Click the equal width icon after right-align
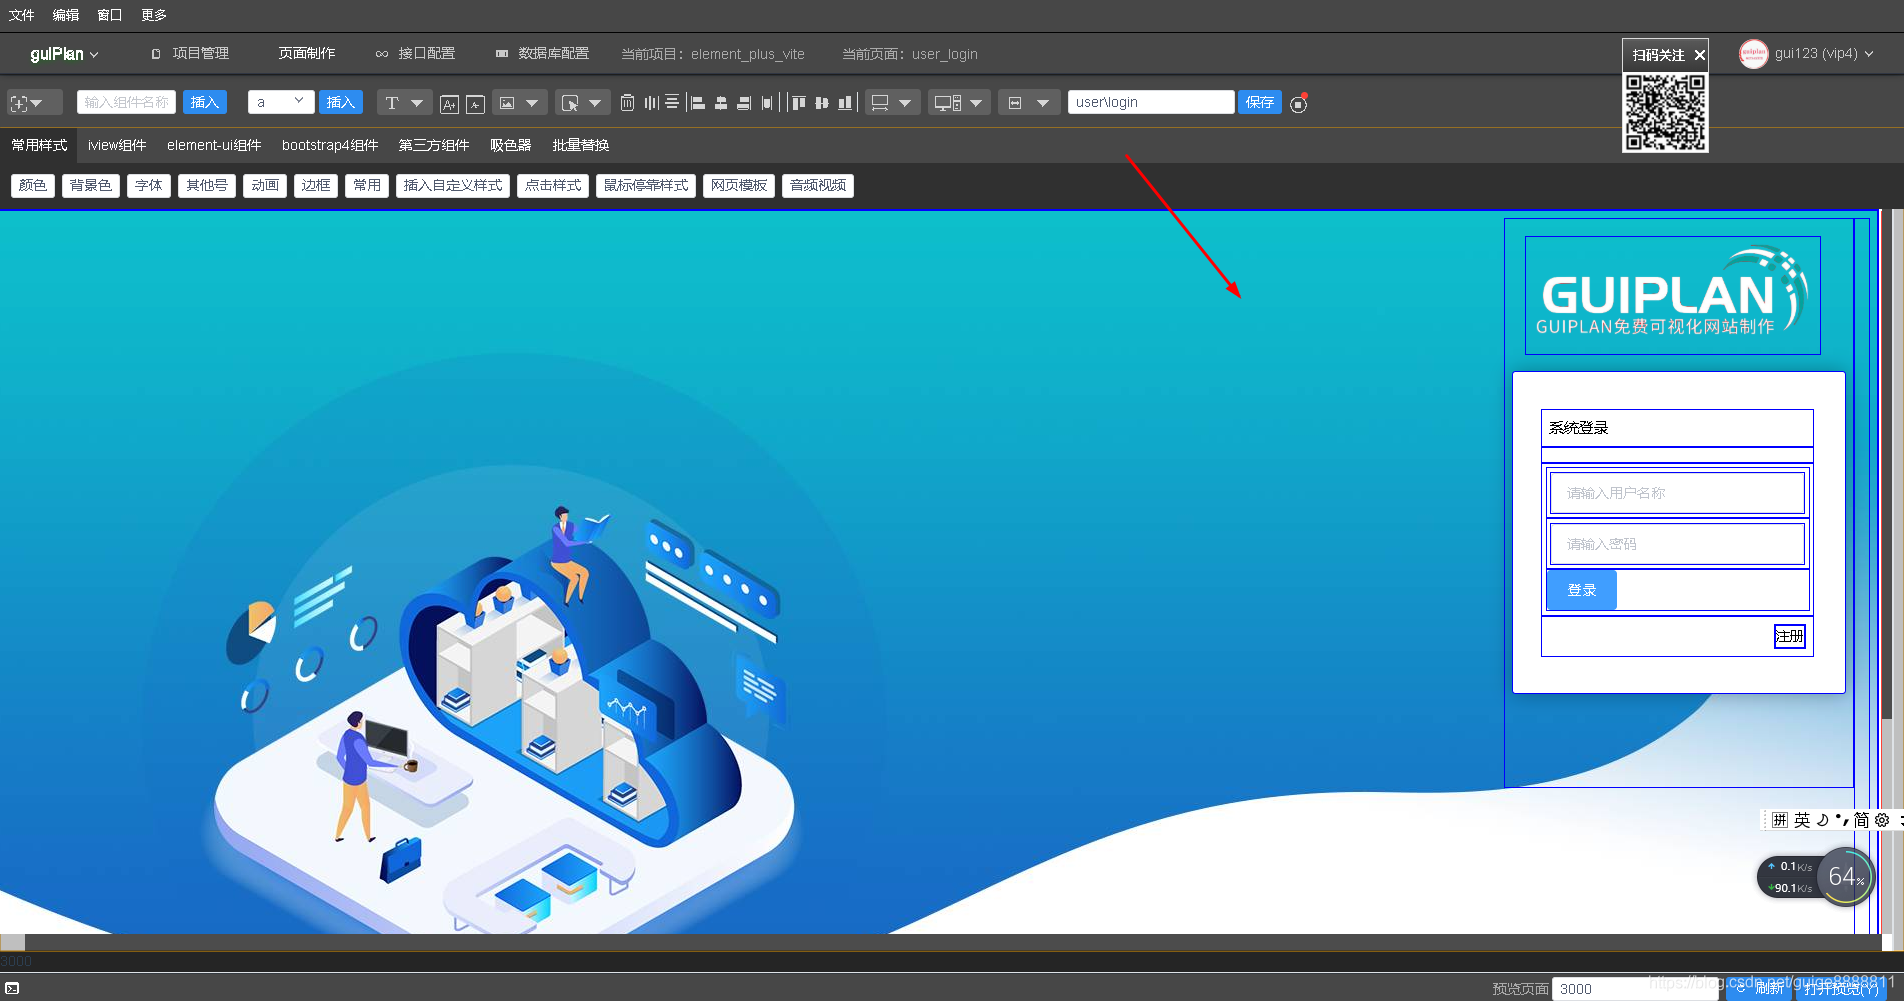This screenshot has width=1904, height=1001. [x=767, y=102]
